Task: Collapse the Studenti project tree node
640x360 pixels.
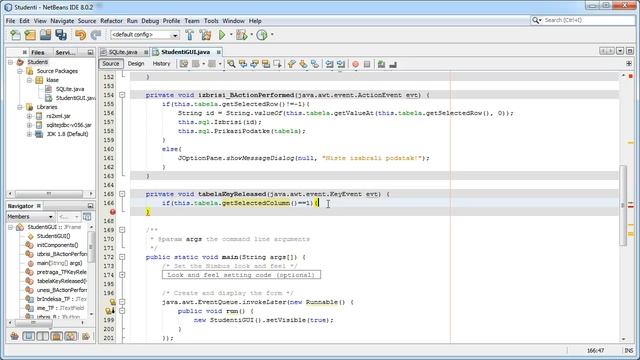Action: (x=11, y=62)
